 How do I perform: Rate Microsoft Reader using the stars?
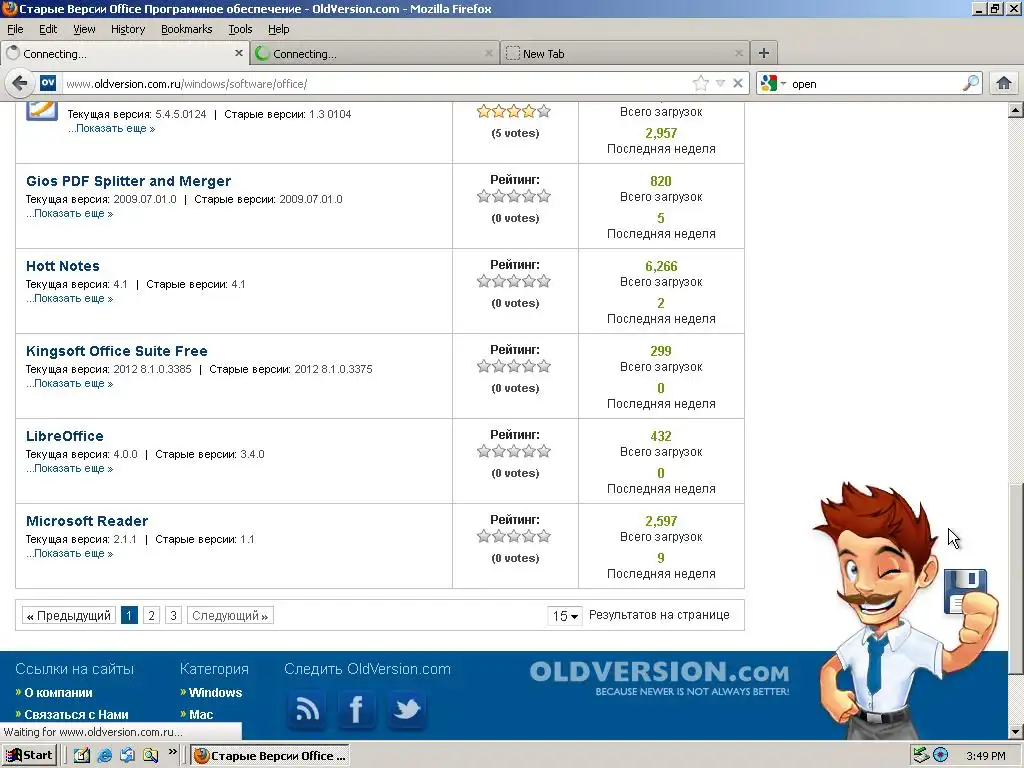514,536
